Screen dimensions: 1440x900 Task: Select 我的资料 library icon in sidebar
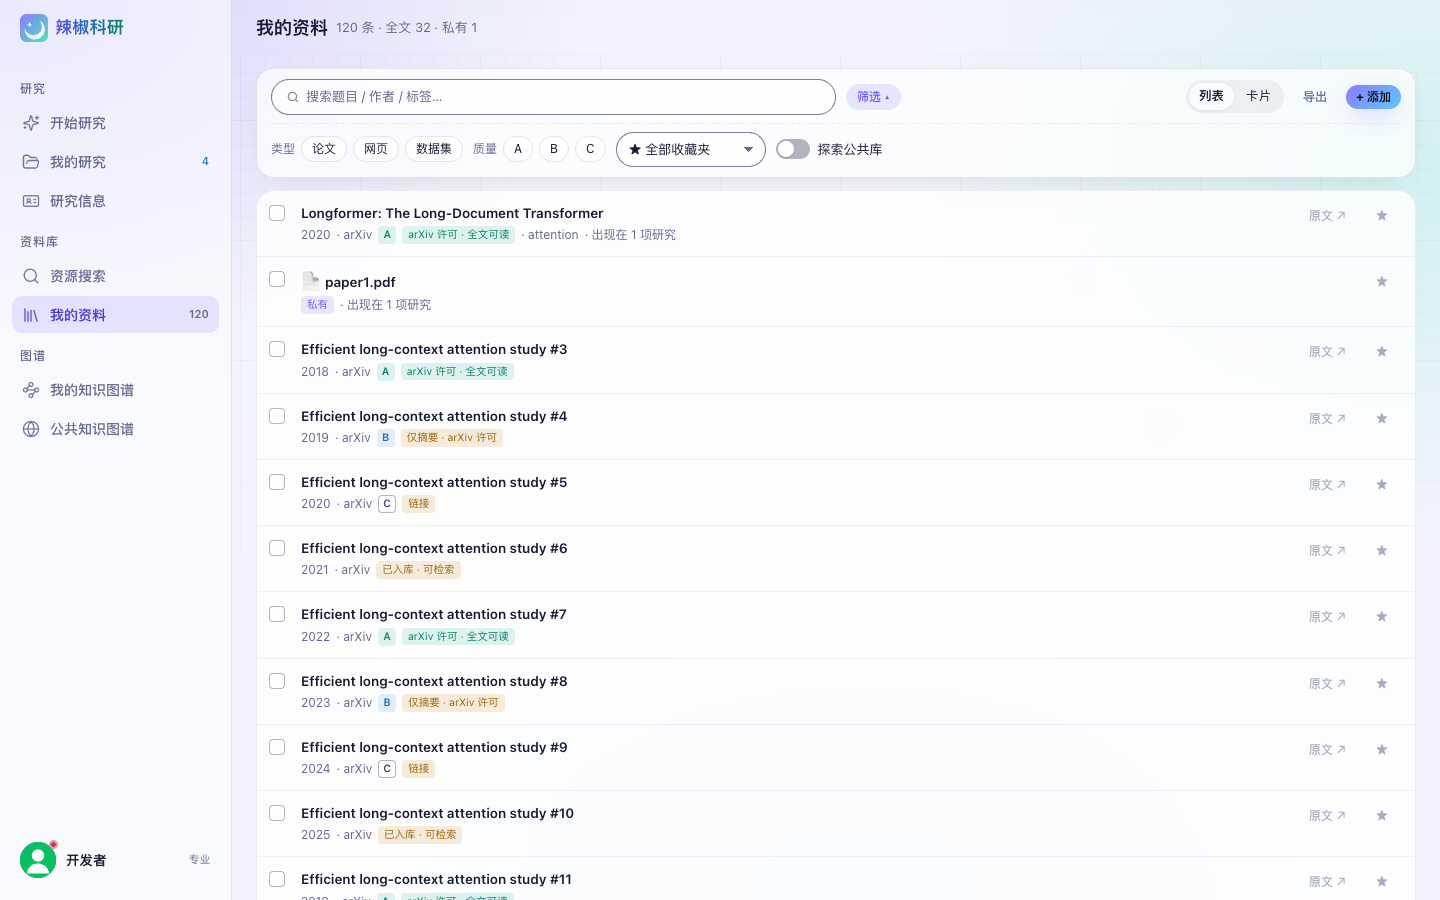coord(31,315)
